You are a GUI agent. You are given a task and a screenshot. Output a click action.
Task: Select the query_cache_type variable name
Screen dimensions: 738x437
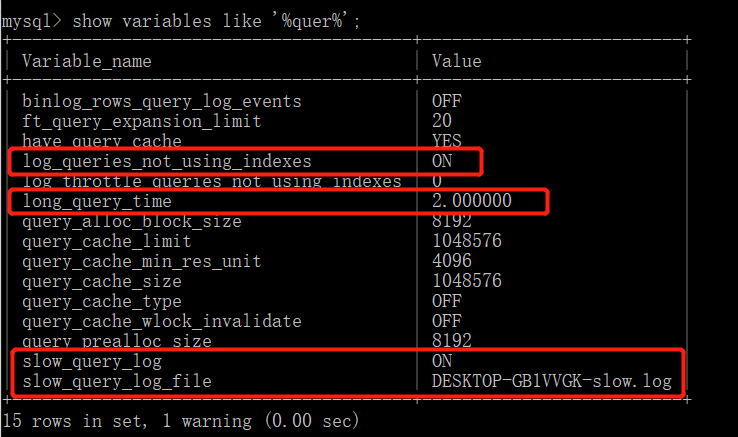coord(101,301)
